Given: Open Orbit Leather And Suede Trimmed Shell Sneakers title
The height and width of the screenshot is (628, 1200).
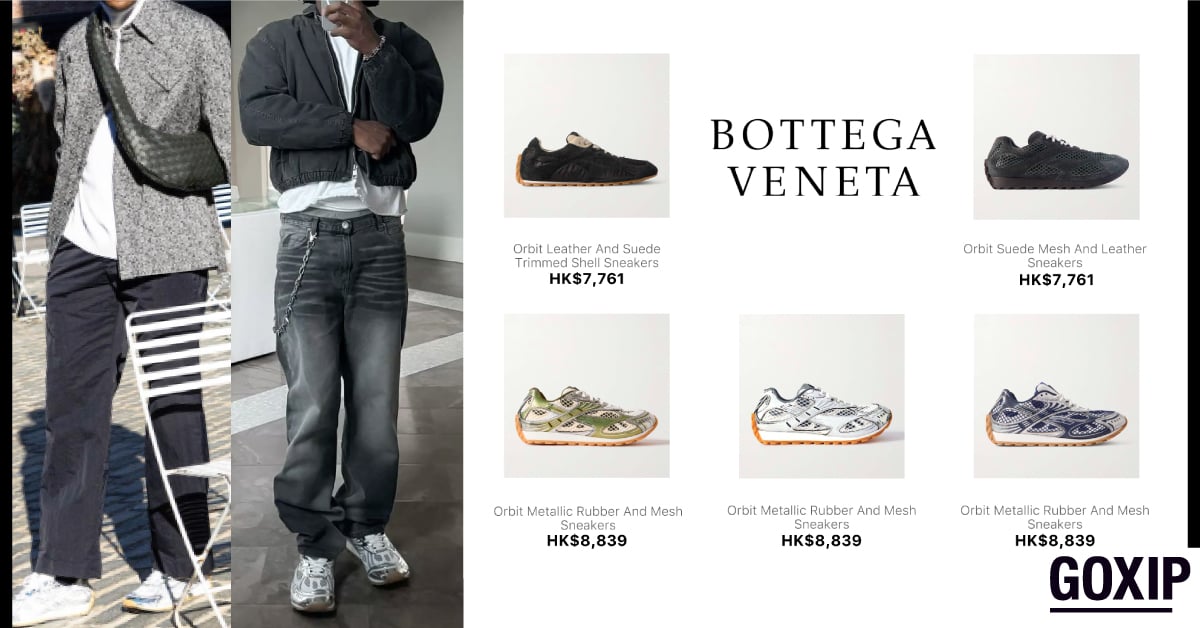Looking at the screenshot, I should (587, 256).
